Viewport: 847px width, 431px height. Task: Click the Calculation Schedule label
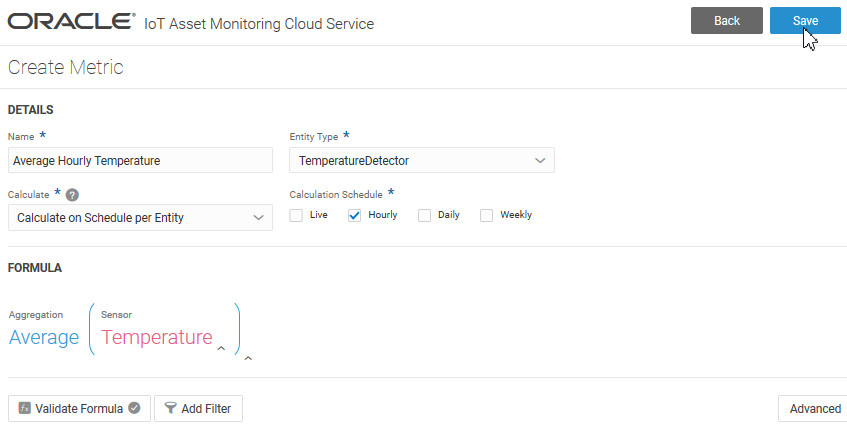[x=336, y=194]
